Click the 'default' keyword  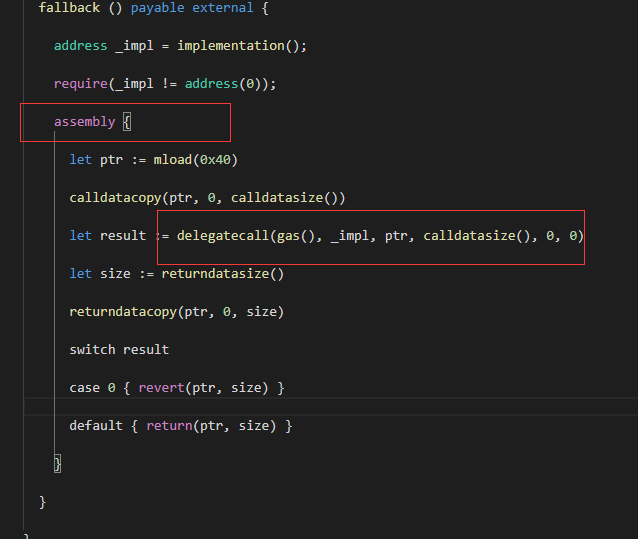(96, 426)
